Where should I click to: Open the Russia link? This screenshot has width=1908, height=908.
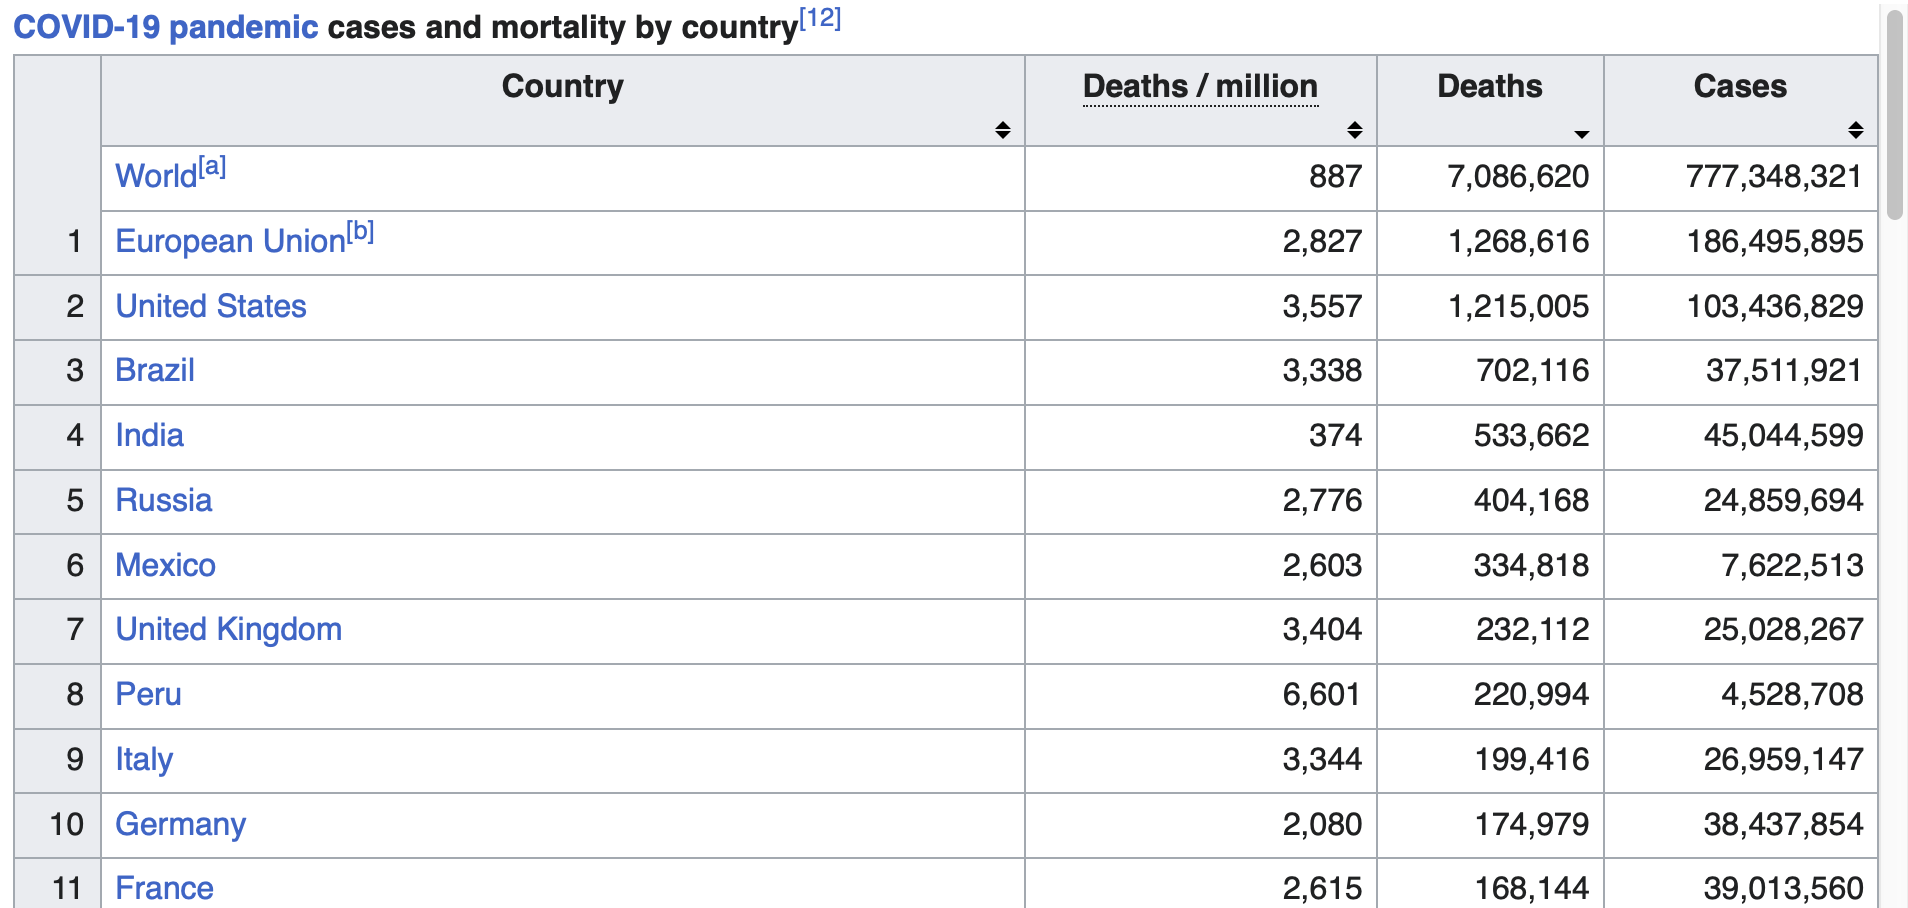164,500
